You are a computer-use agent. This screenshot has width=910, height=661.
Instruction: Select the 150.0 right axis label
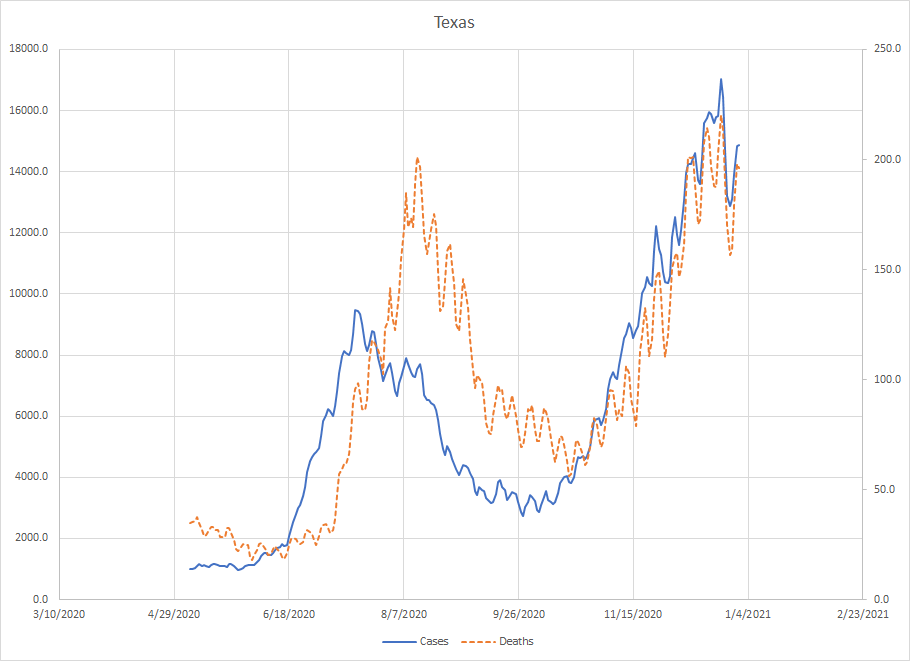click(x=887, y=270)
